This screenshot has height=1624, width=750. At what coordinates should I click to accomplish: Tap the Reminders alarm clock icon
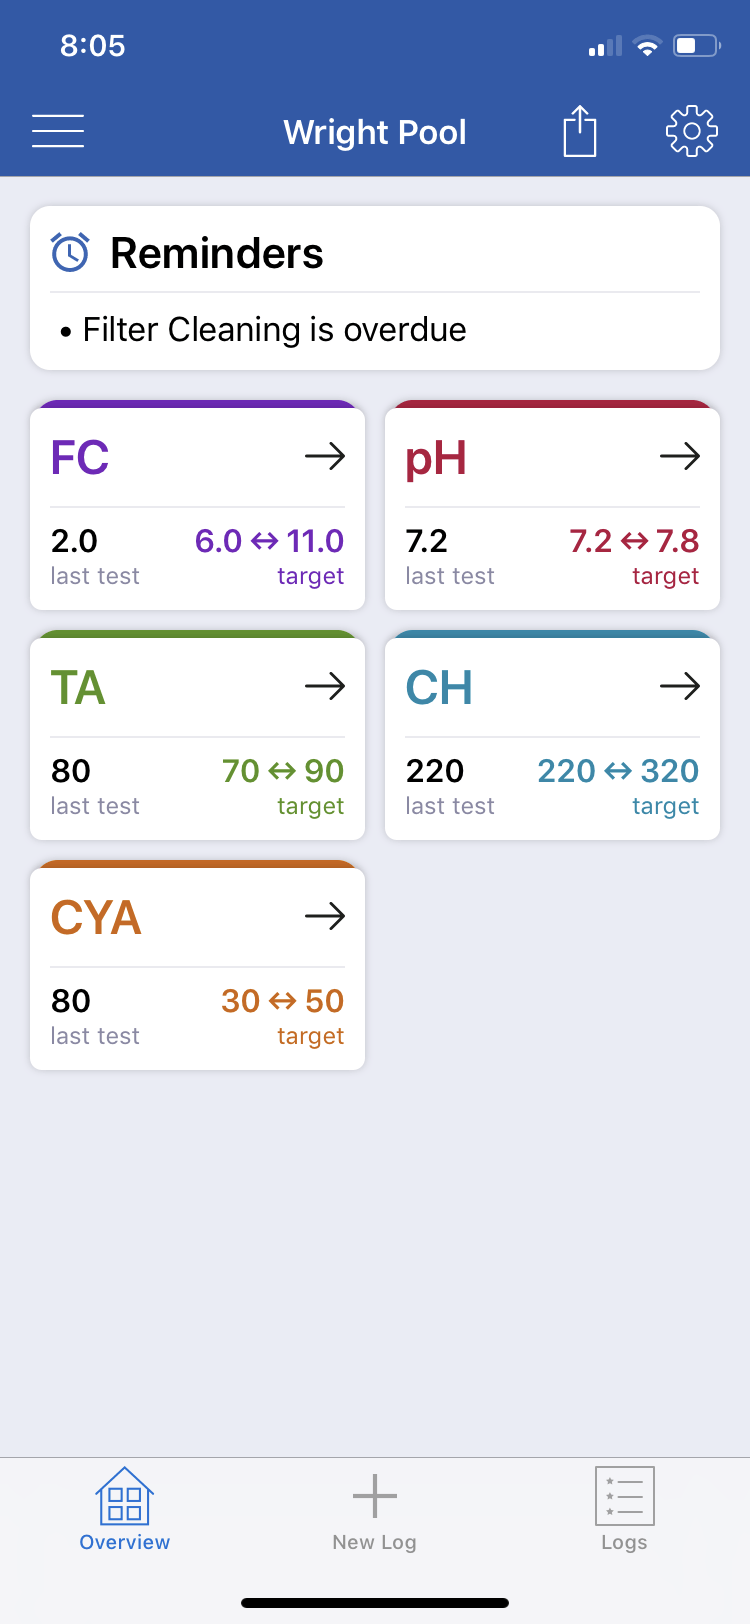point(70,253)
